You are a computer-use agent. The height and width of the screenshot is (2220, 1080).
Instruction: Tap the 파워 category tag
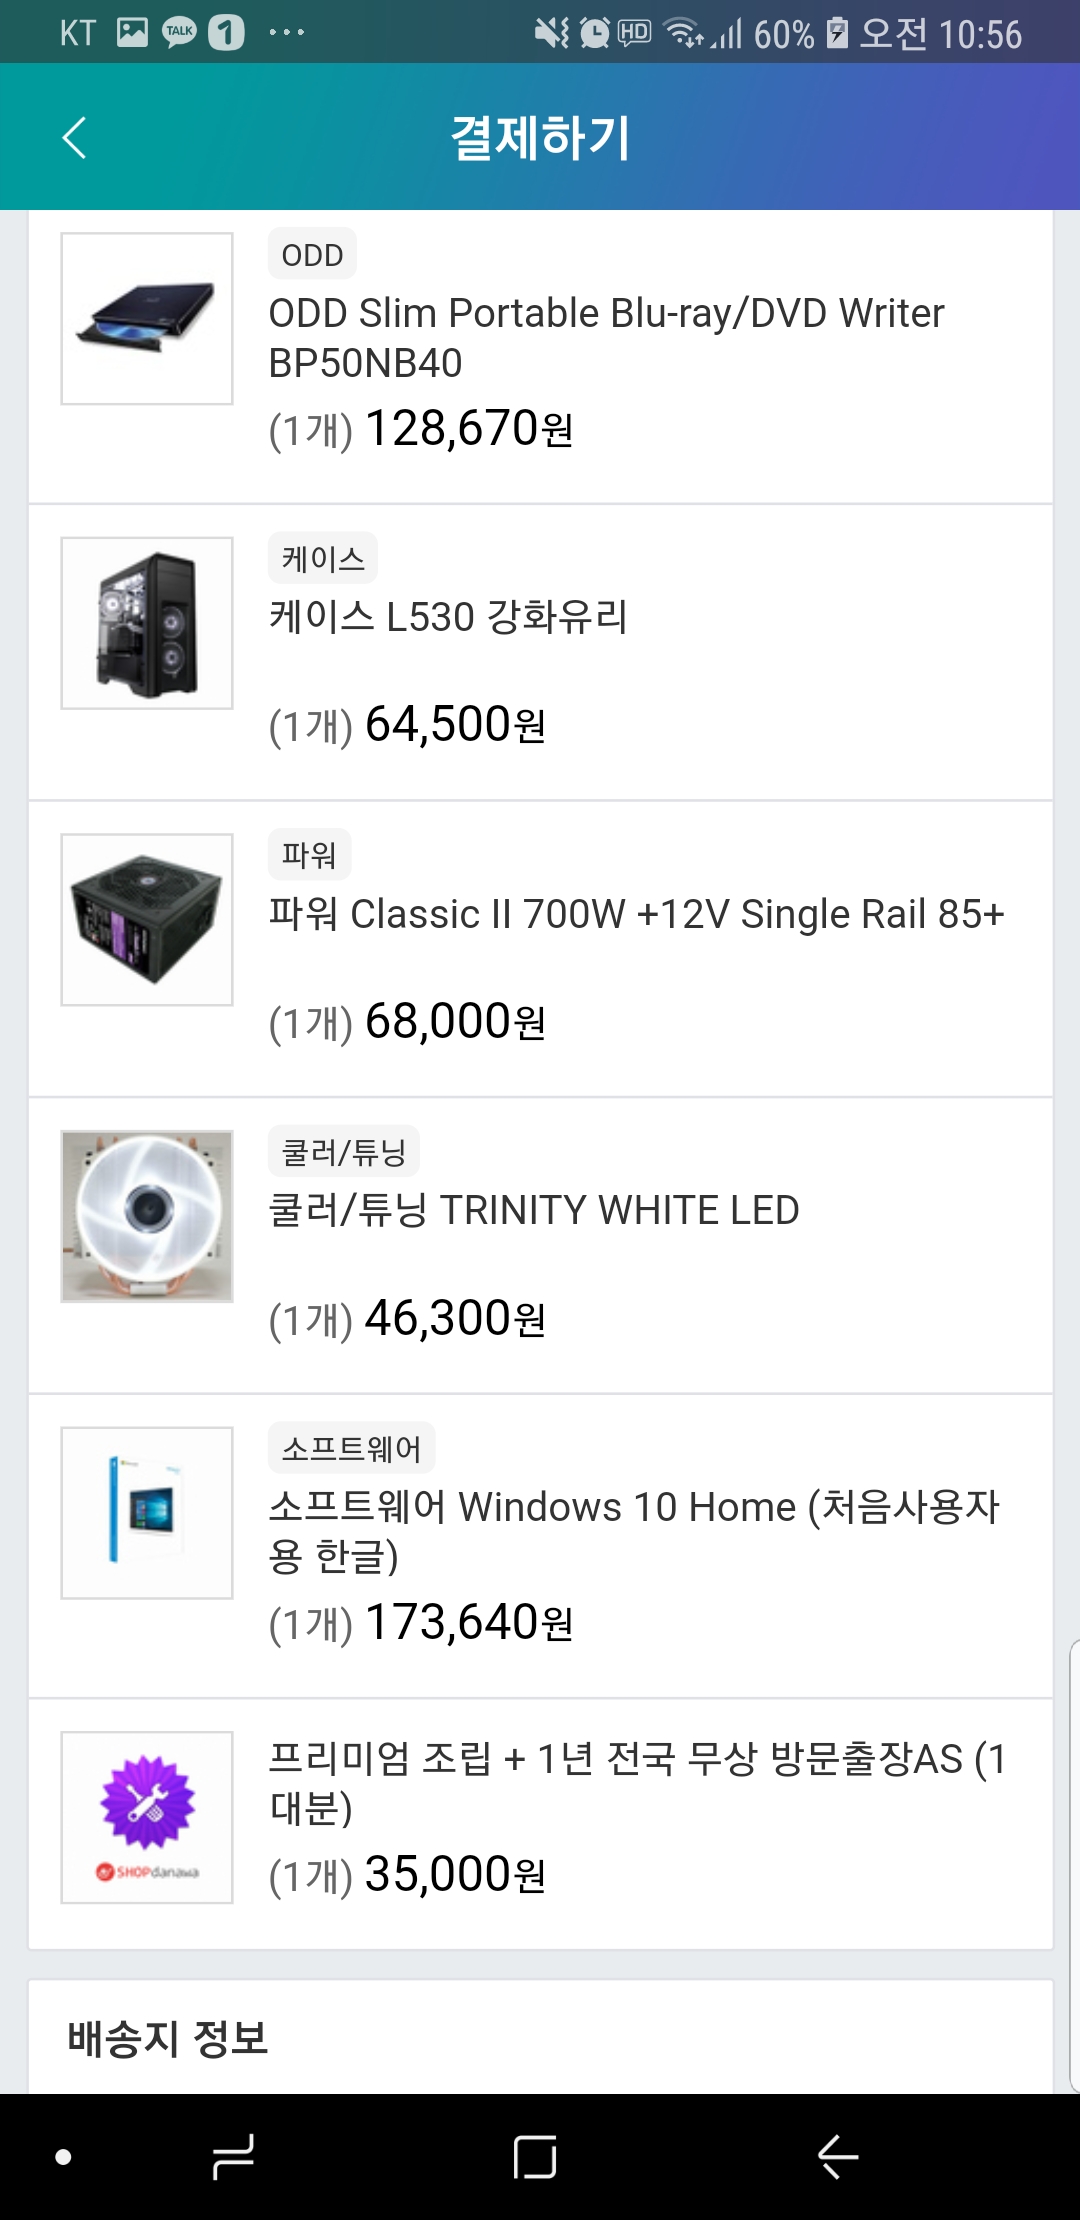(x=309, y=855)
